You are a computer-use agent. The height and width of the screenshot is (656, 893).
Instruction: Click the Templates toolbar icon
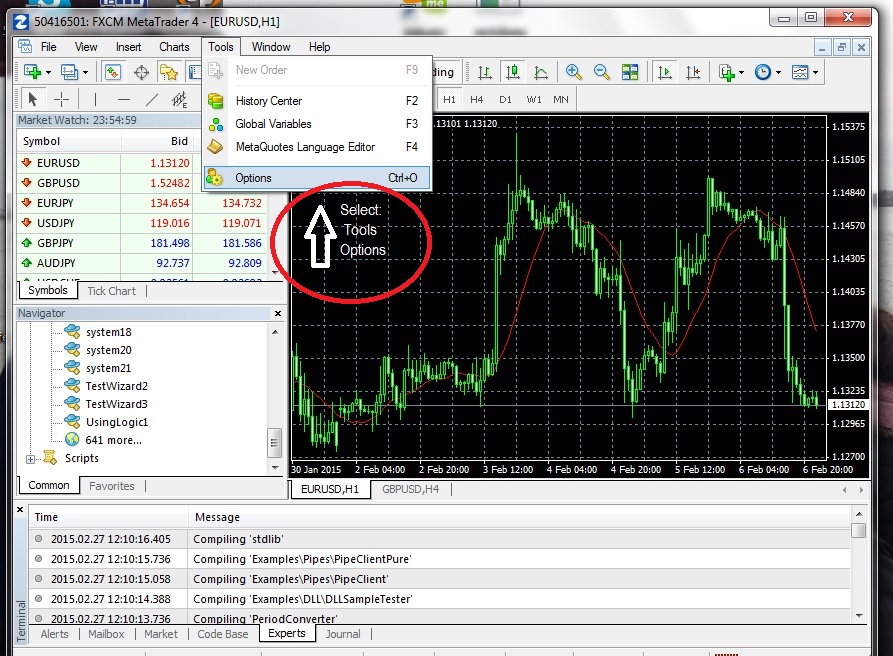(800, 72)
